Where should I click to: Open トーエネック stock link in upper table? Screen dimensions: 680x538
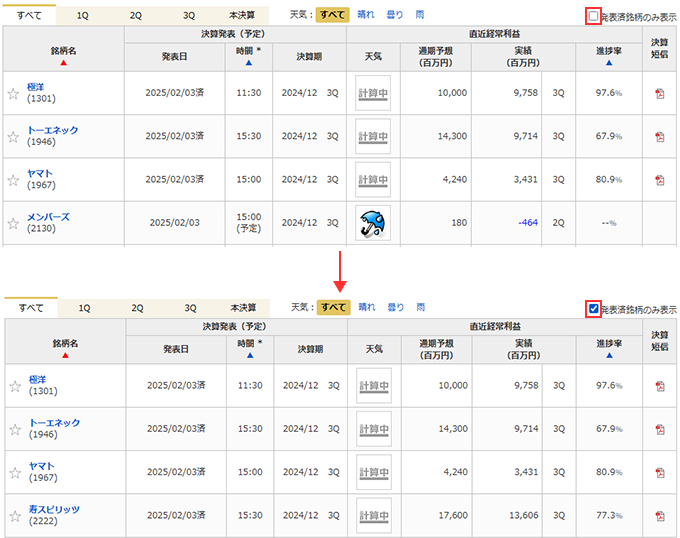(x=52, y=130)
